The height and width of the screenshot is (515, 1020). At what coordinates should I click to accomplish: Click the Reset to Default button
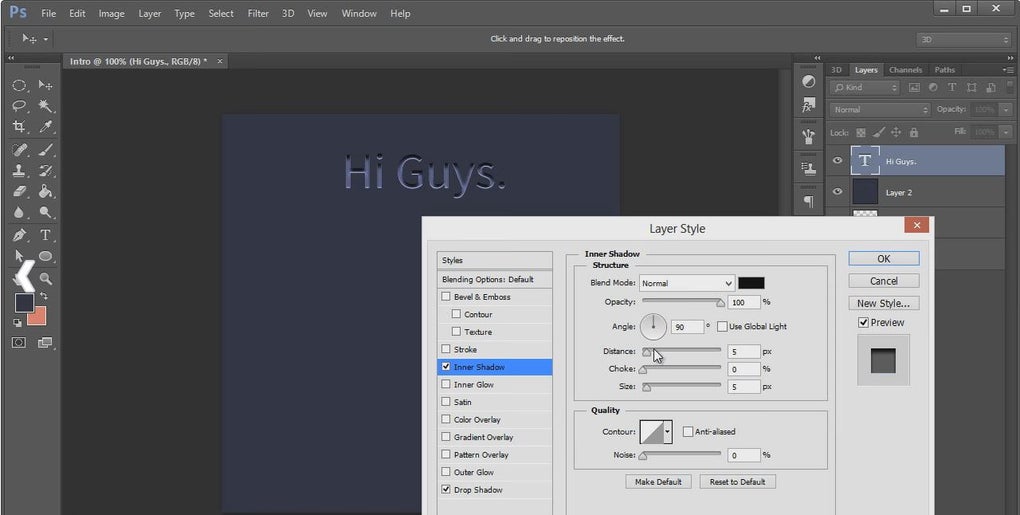737,482
